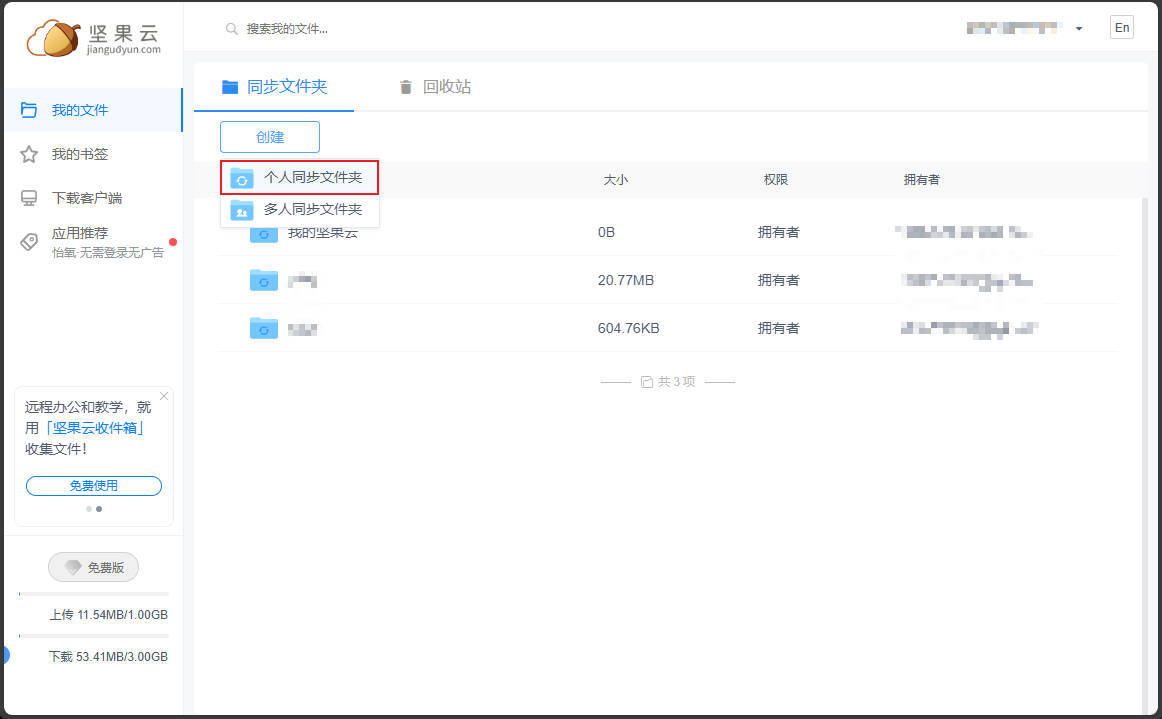Expand the account dropdown arrow
1162x719 pixels.
[x=1079, y=29]
